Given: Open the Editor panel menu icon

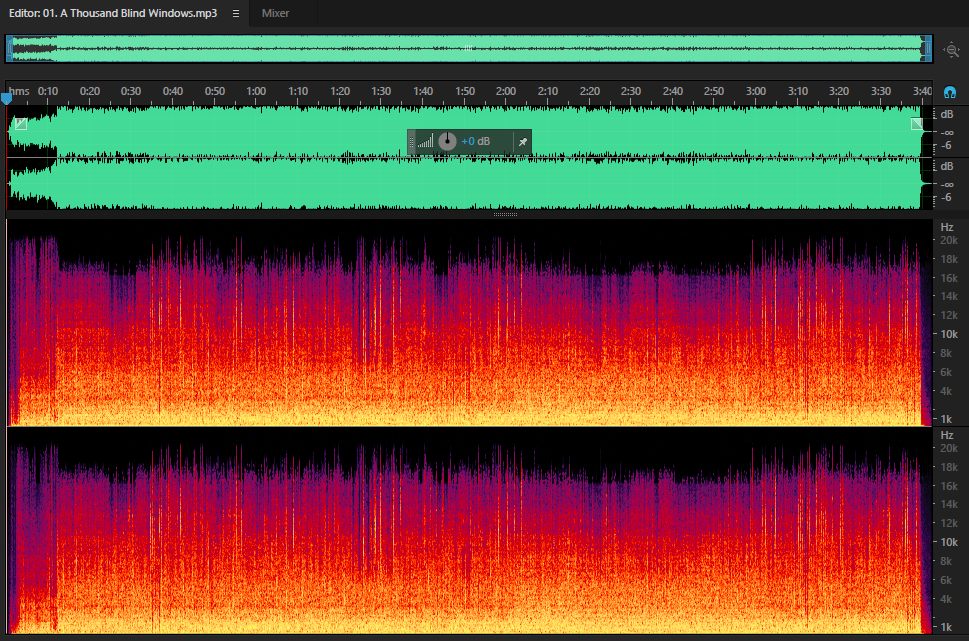Looking at the screenshot, I should [235, 14].
